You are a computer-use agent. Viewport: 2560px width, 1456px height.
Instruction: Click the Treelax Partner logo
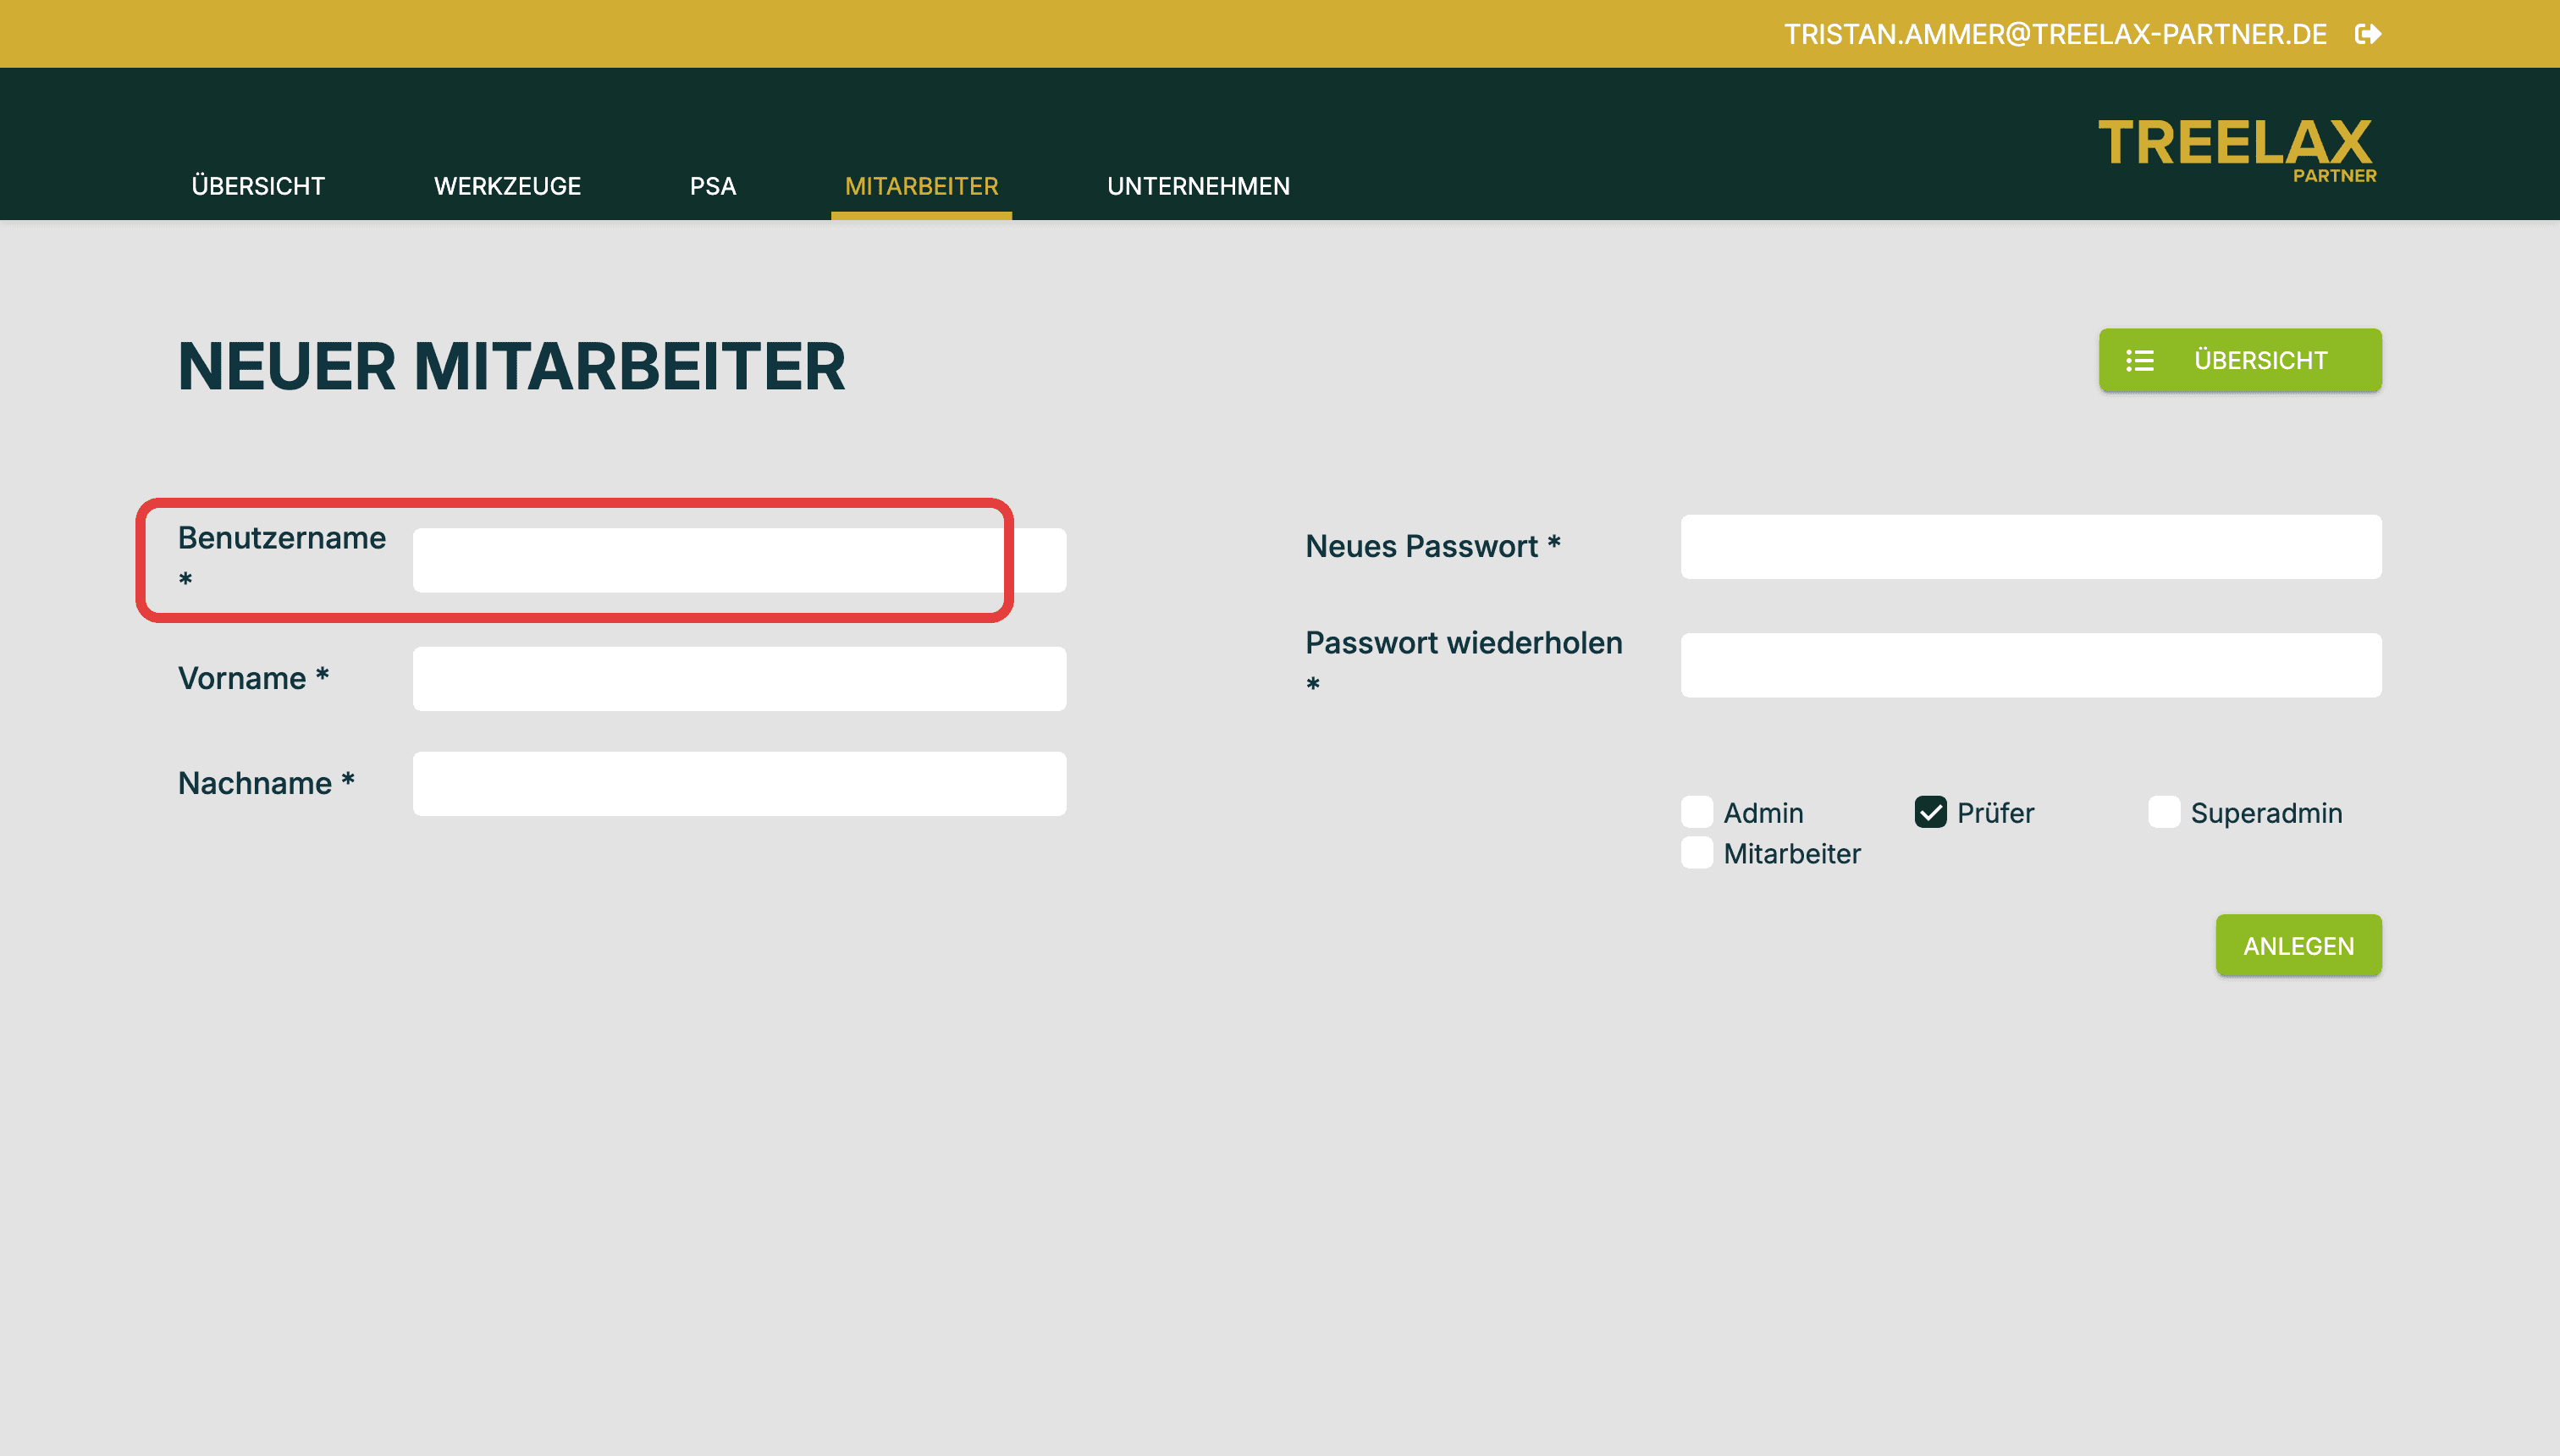[2237, 150]
